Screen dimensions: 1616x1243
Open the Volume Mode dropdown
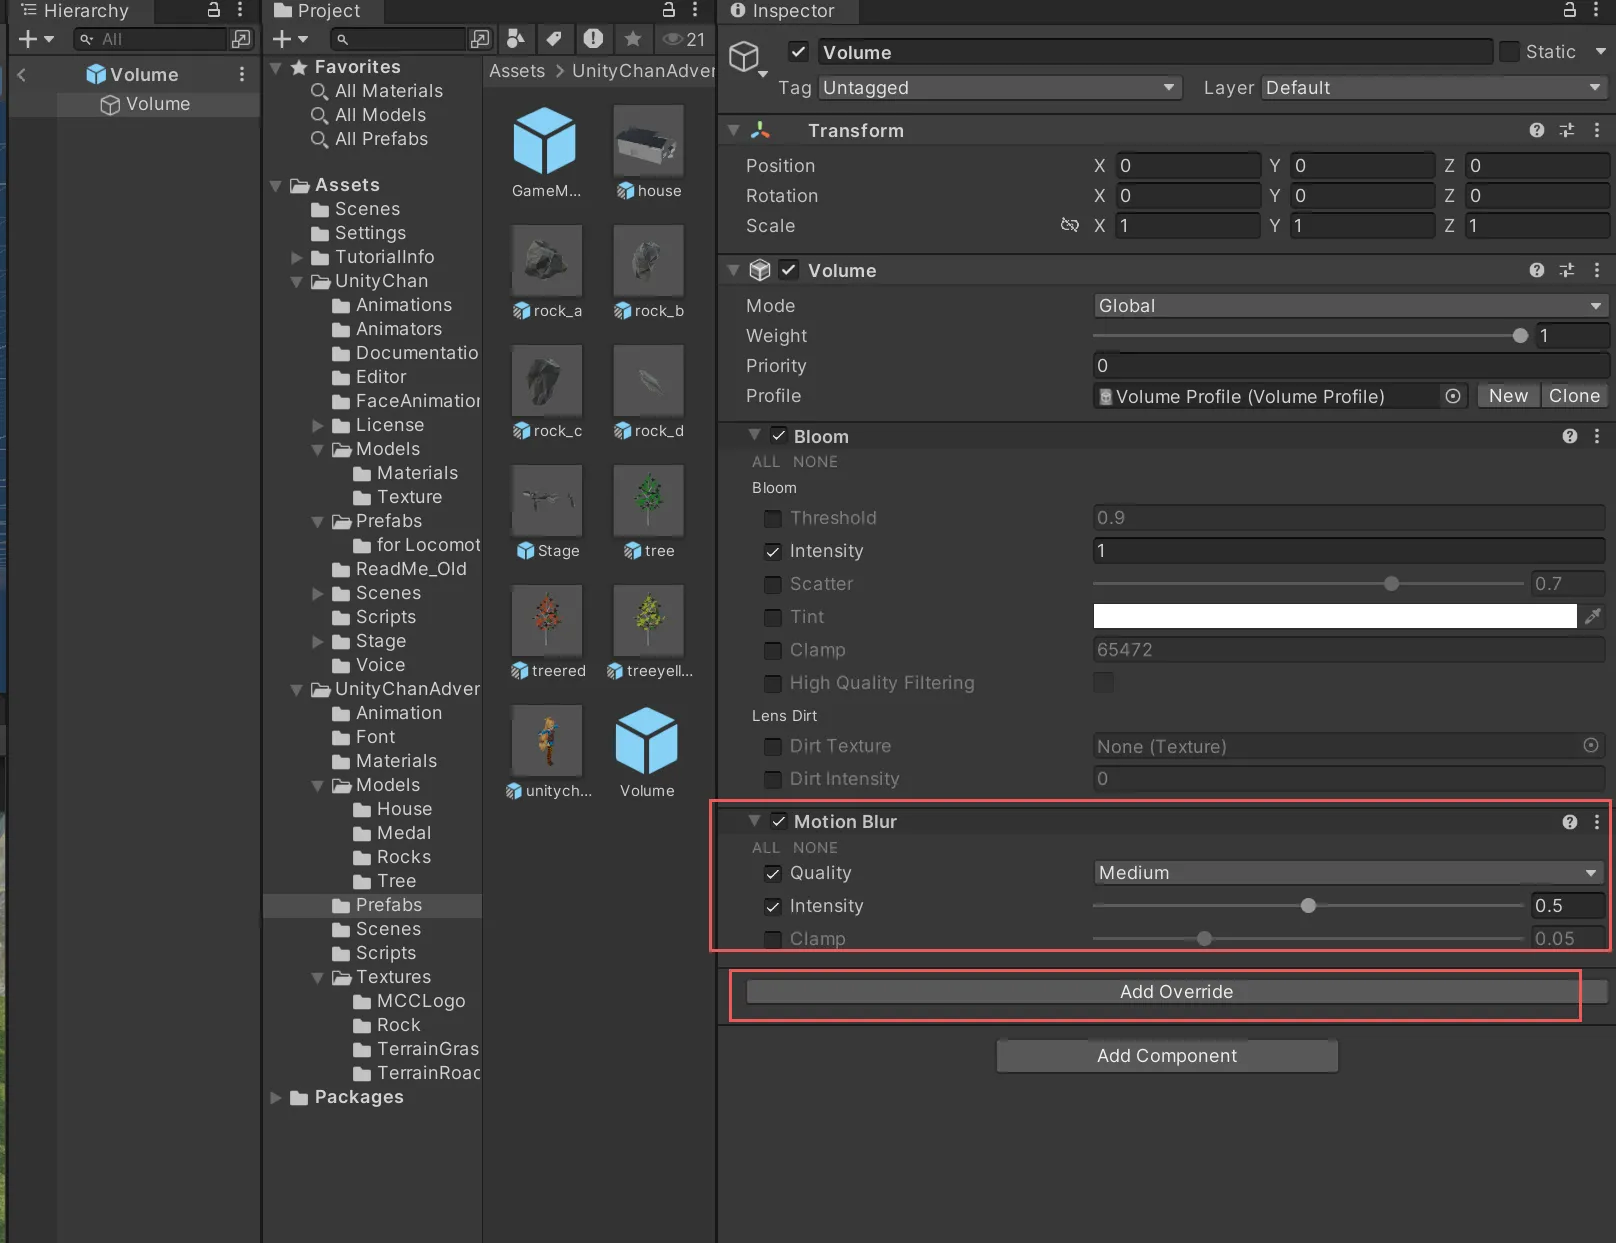pyautogui.click(x=1349, y=306)
